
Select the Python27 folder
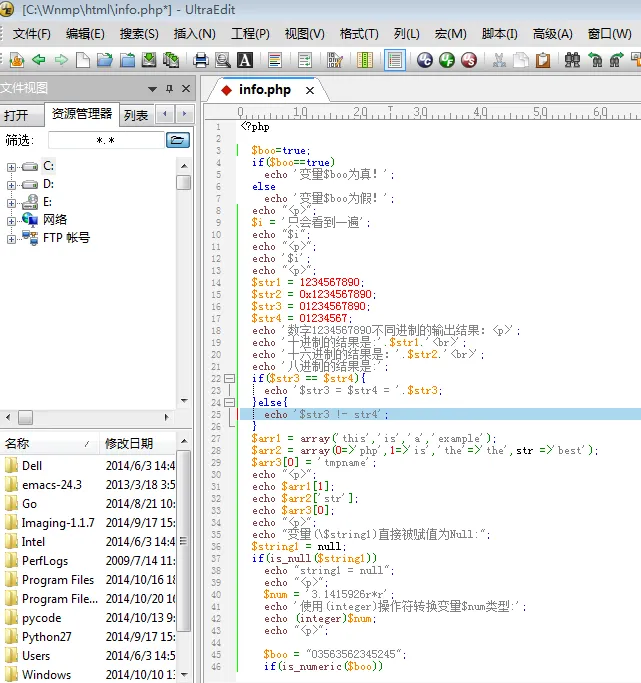pyautogui.click(x=47, y=637)
